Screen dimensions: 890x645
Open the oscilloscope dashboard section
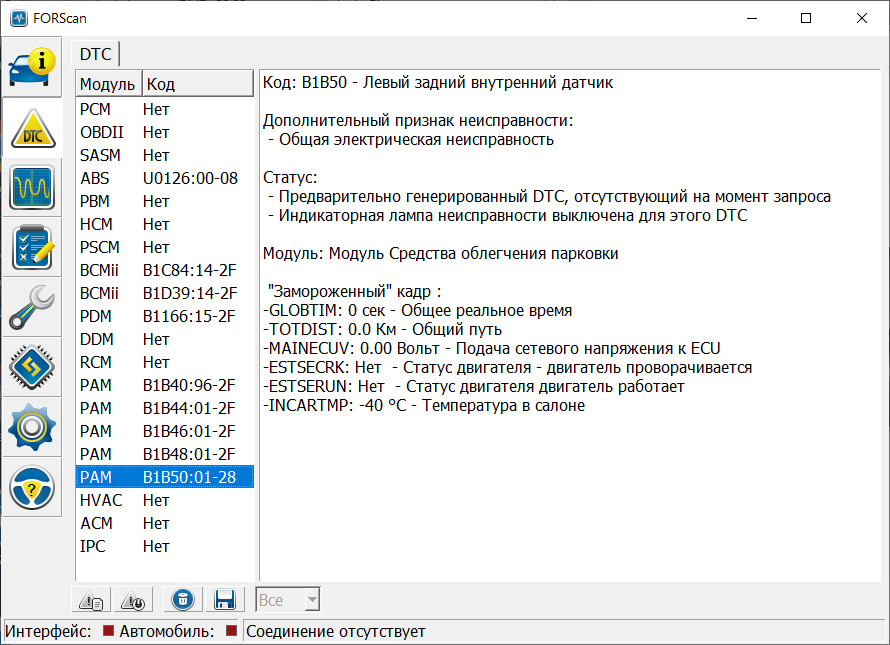[x=32, y=187]
